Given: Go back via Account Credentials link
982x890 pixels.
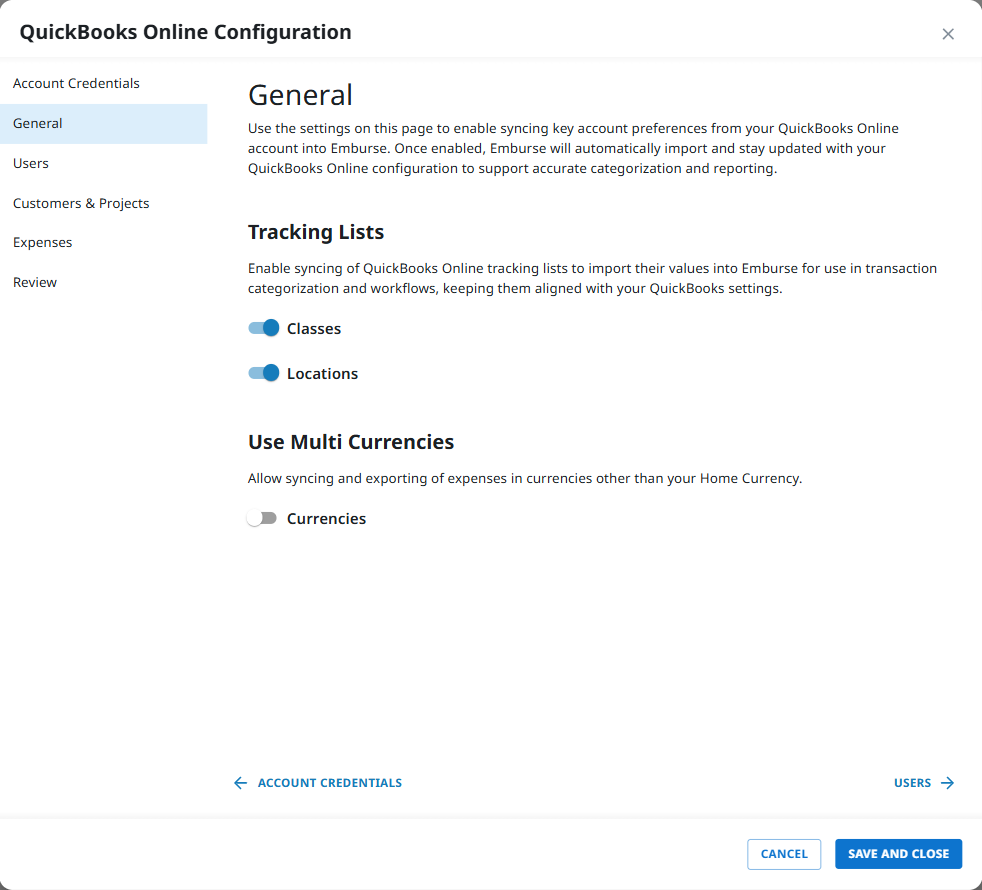Looking at the screenshot, I should (318, 783).
